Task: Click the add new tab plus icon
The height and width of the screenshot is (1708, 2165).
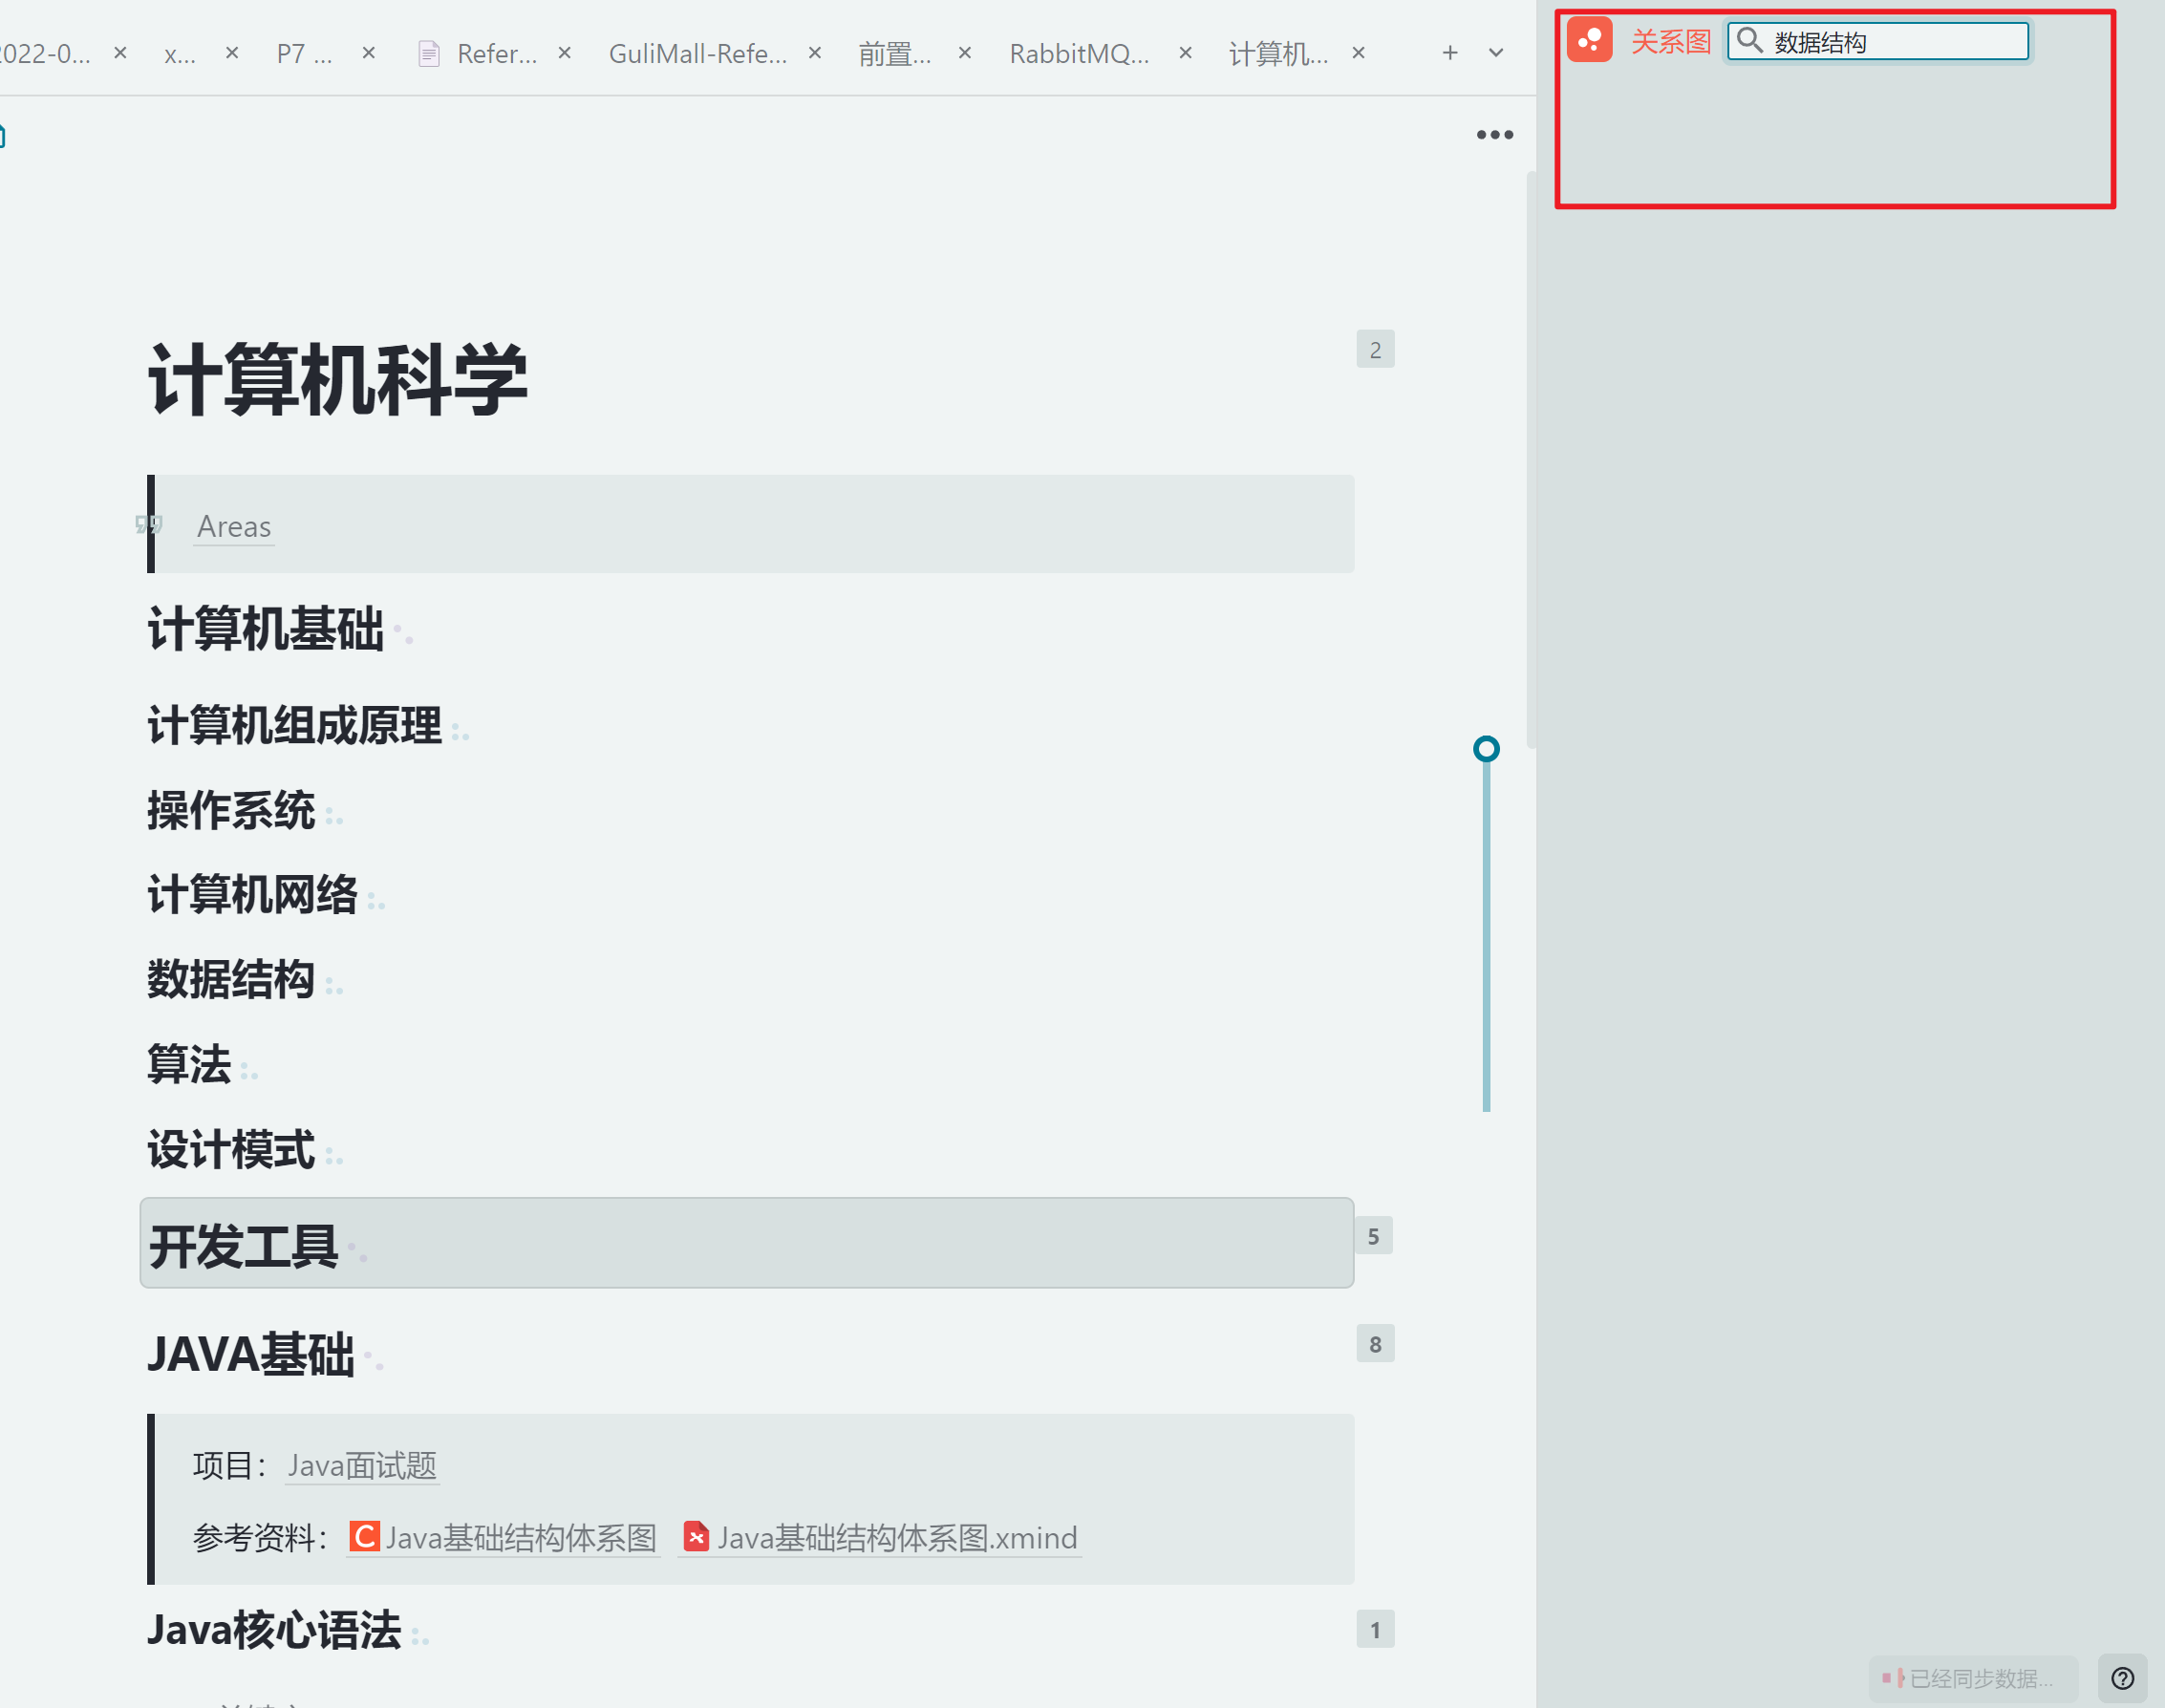Action: (x=1449, y=53)
